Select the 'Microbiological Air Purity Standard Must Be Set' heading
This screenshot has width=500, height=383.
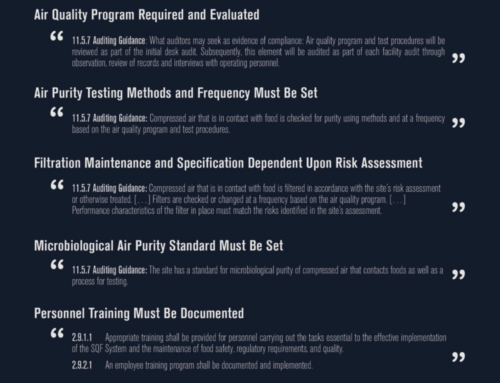click(x=159, y=246)
